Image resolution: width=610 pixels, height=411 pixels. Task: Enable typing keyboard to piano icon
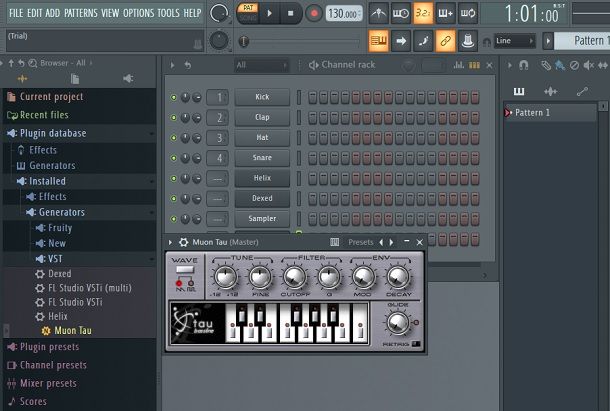tap(378, 40)
